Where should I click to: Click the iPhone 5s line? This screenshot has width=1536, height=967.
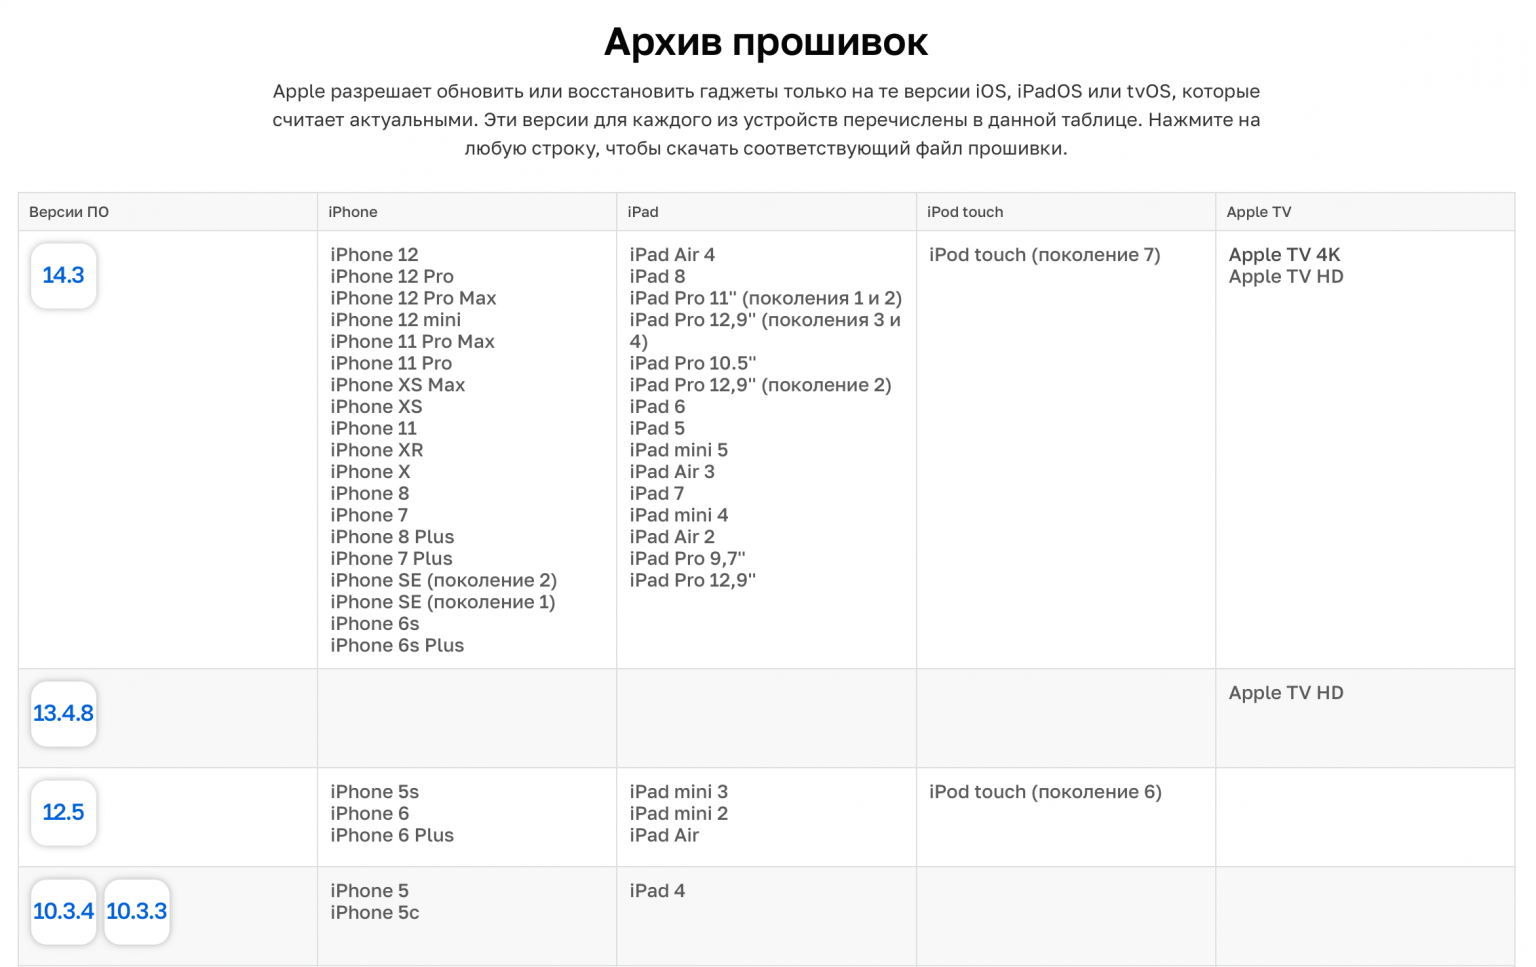pos(375,792)
